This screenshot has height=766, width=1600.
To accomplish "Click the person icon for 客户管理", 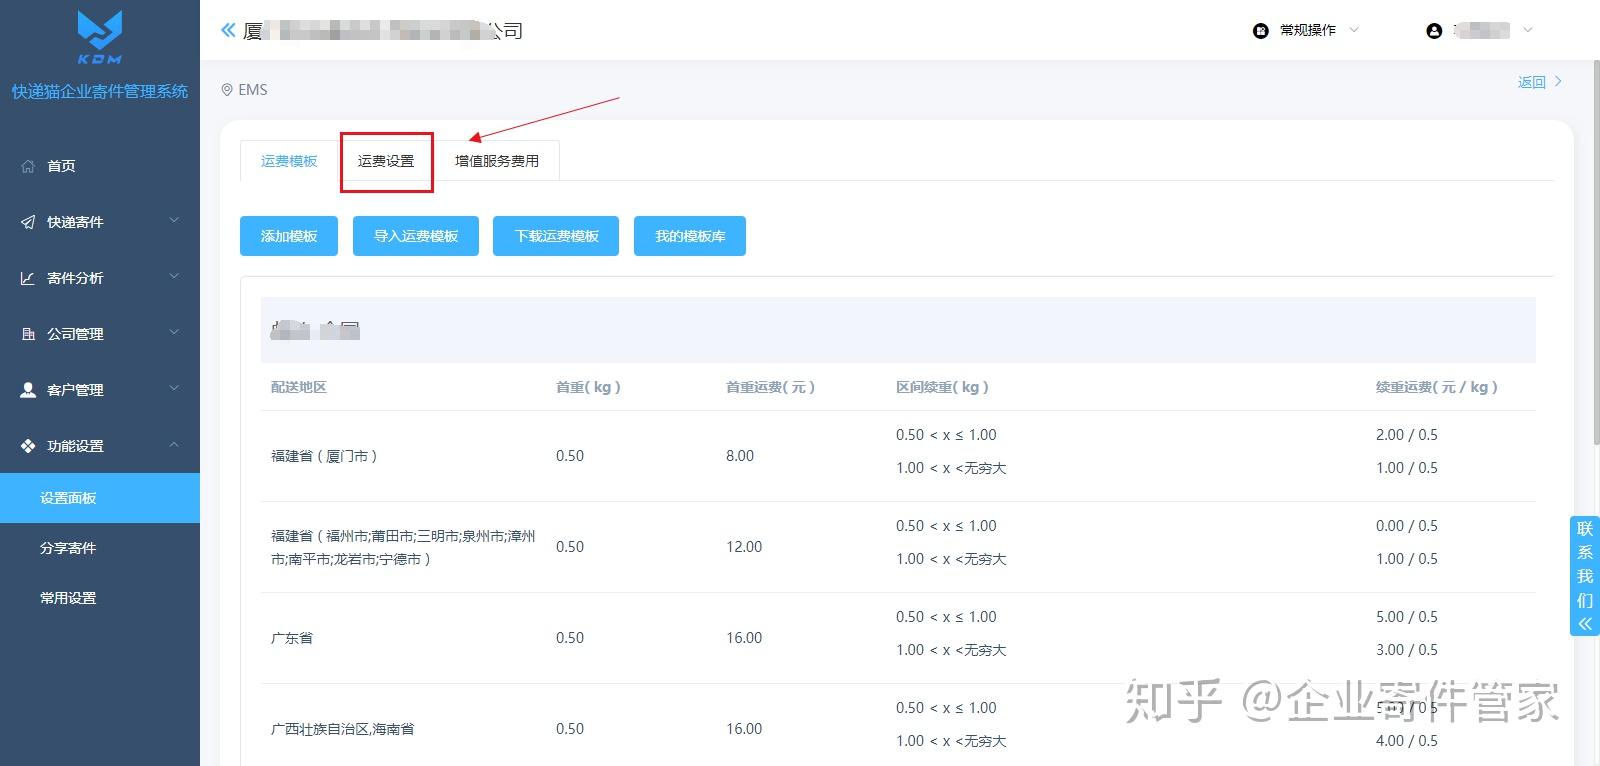I will pyautogui.click(x=28, y=390).
